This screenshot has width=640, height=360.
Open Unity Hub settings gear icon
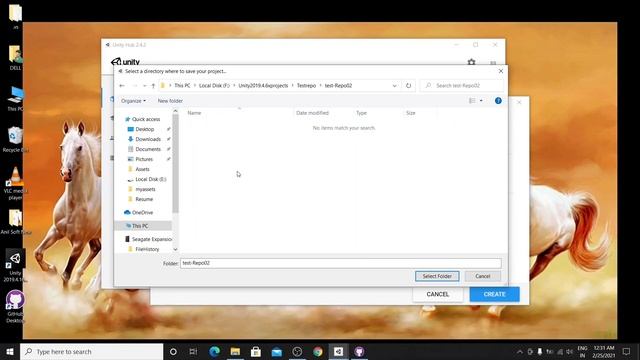471,62
